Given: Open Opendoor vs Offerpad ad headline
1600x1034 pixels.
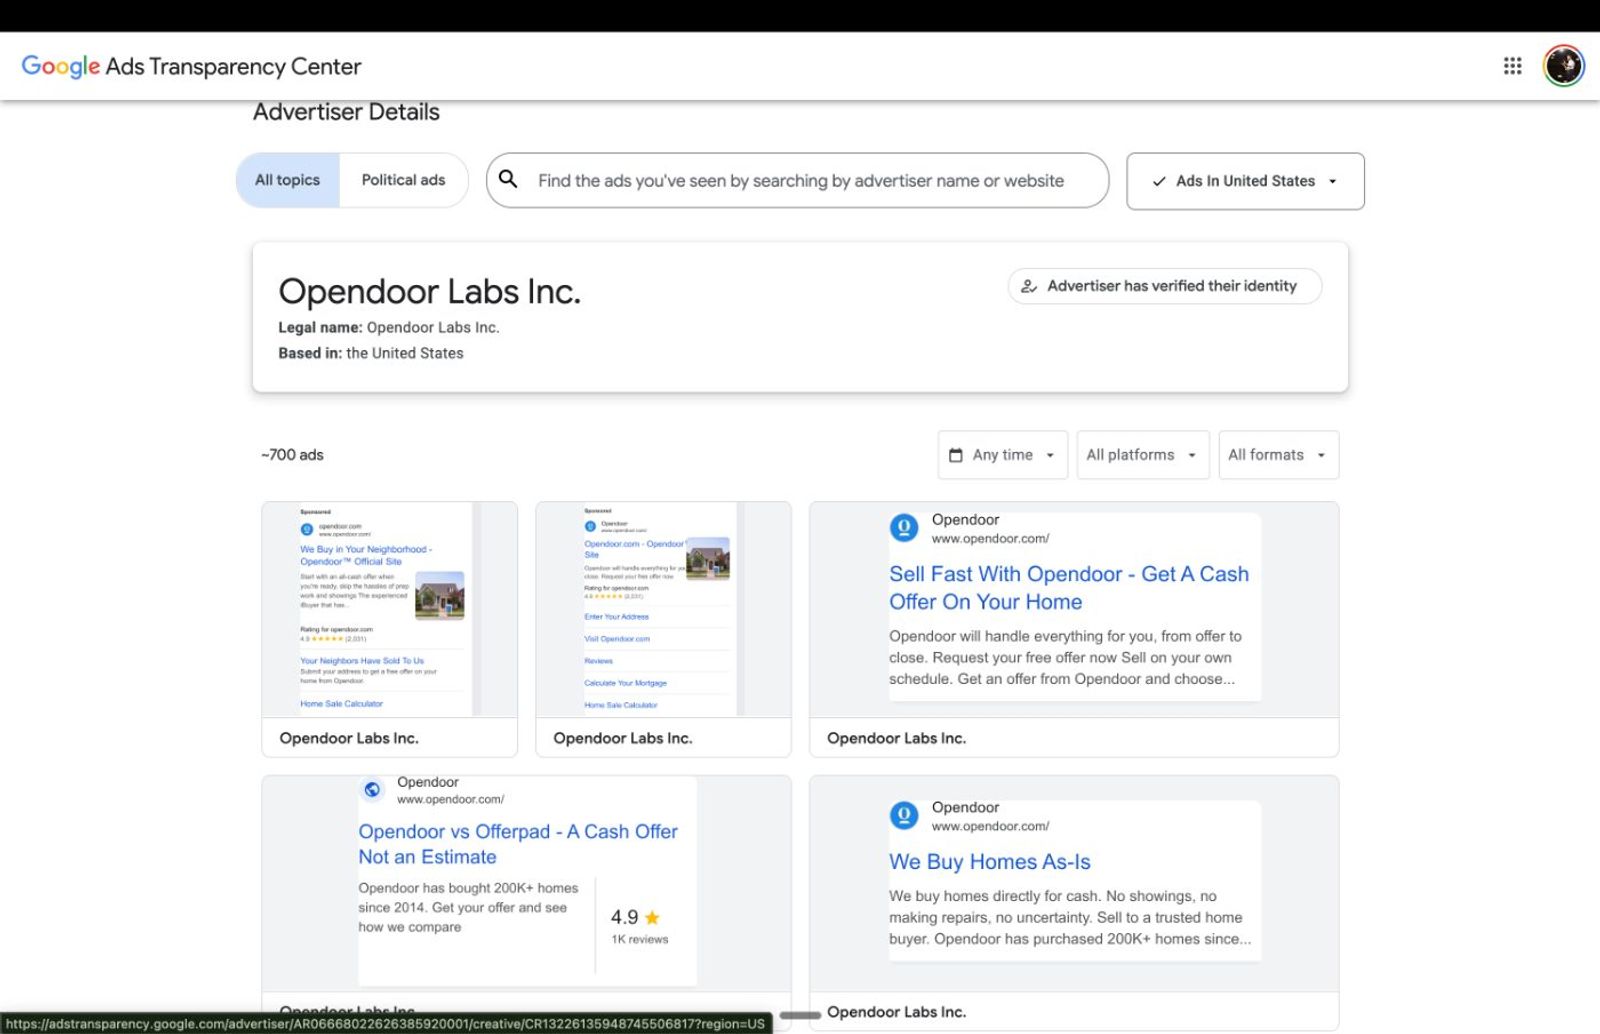Looking at the screenshot, I should [x=518, y=844].
